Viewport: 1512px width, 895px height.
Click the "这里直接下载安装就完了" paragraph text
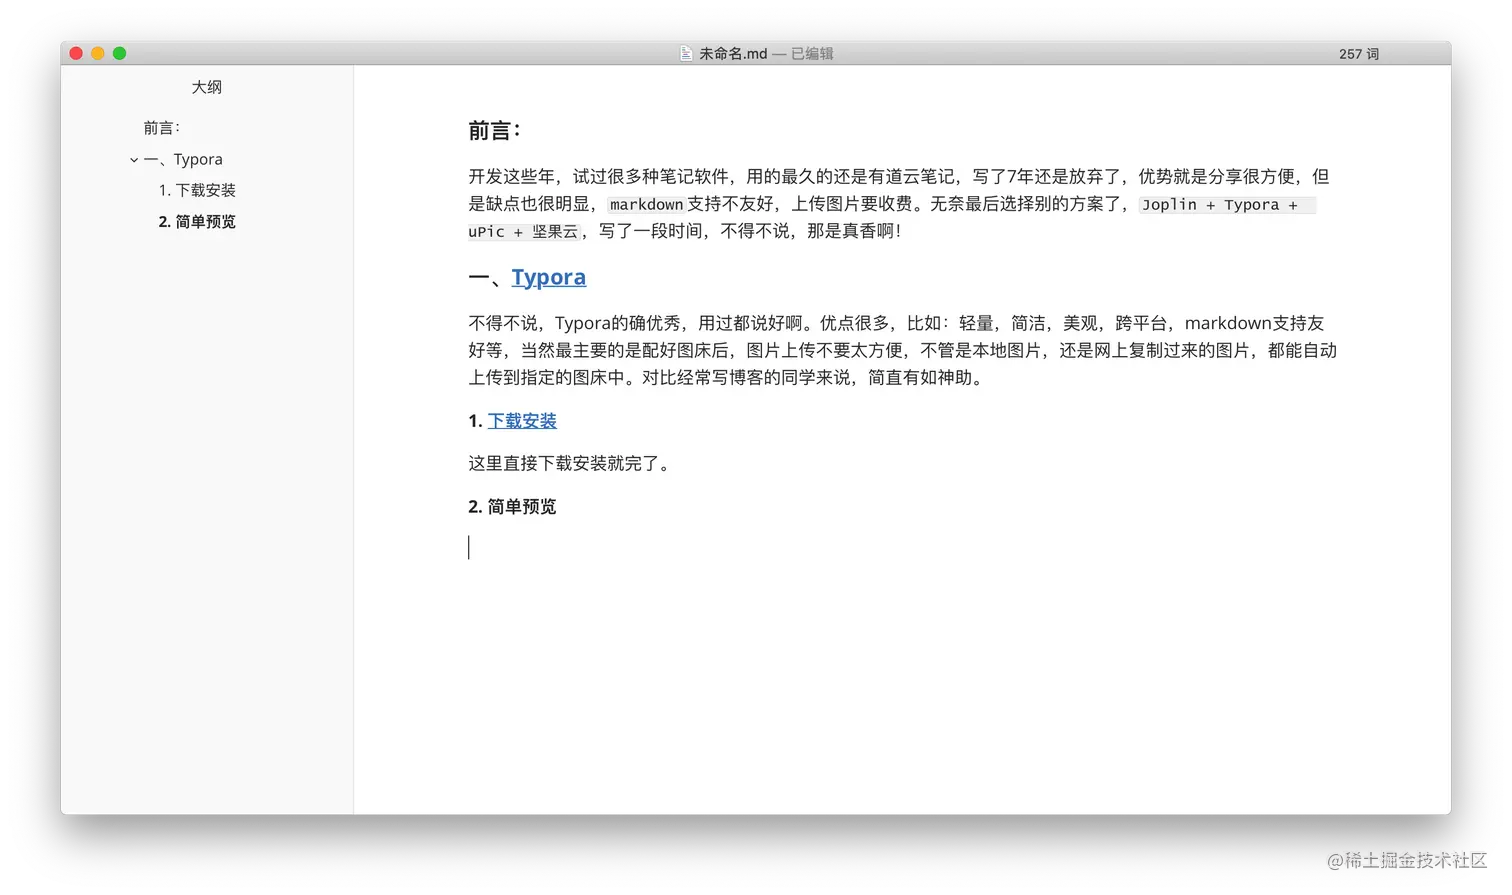[570, 463]
